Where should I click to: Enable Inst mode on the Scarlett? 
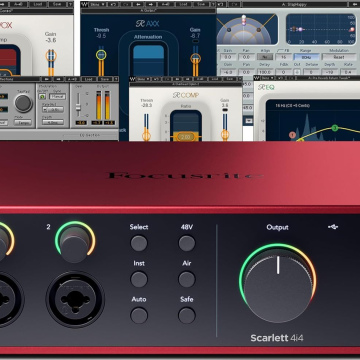pyautogui.click(x=139, y=279)
